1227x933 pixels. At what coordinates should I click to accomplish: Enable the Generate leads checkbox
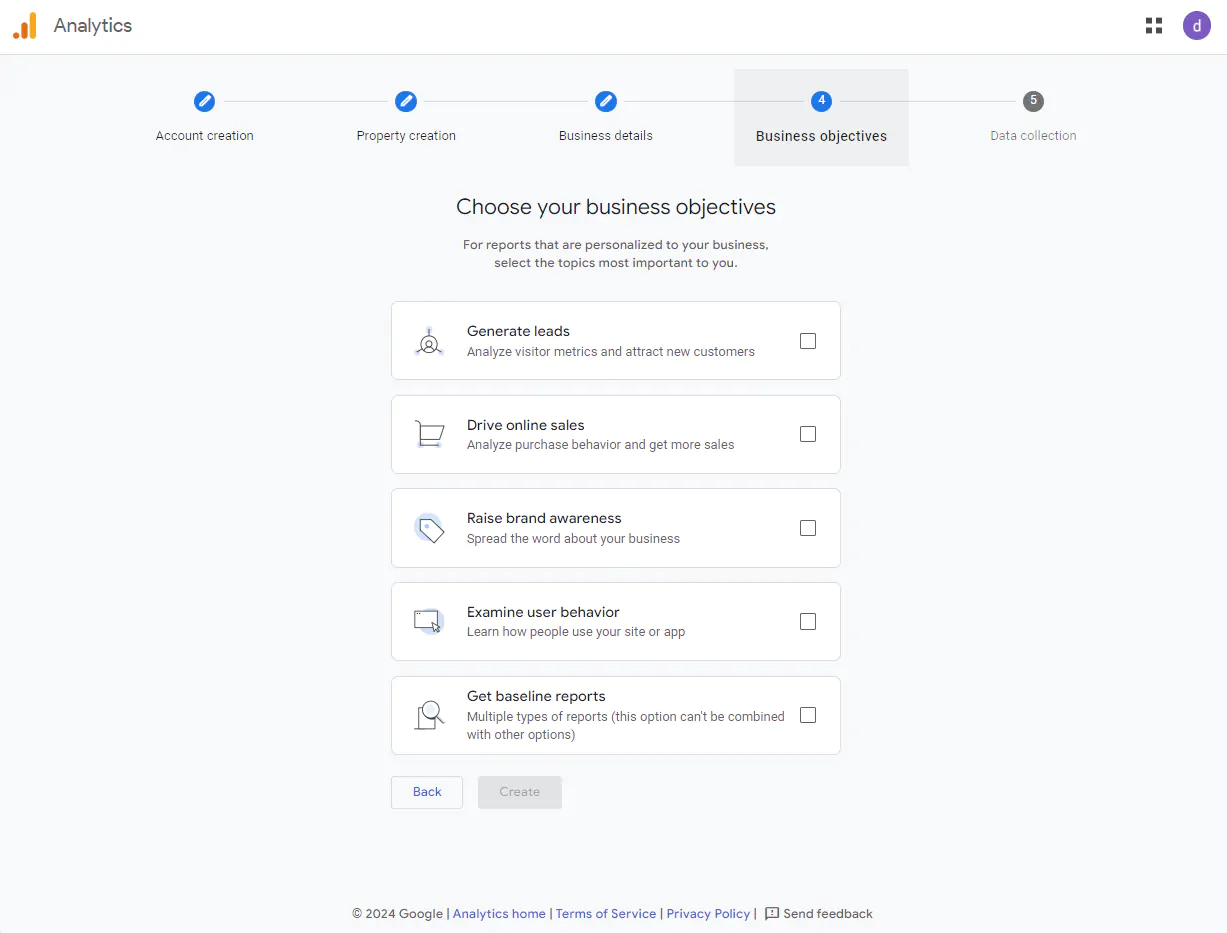(x=808, y=341)
